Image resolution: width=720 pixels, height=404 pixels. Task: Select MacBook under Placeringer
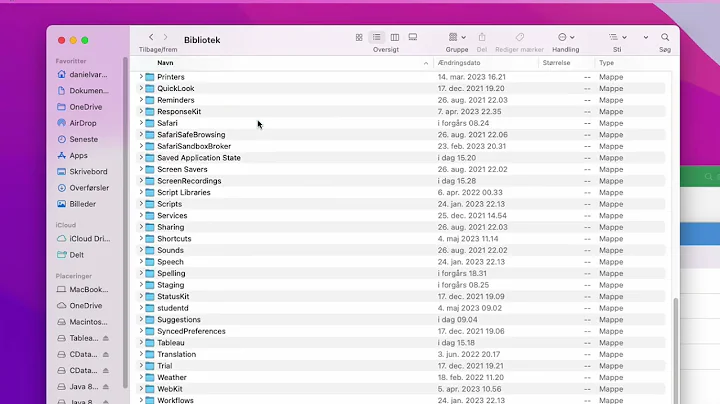tap(82, 290)
